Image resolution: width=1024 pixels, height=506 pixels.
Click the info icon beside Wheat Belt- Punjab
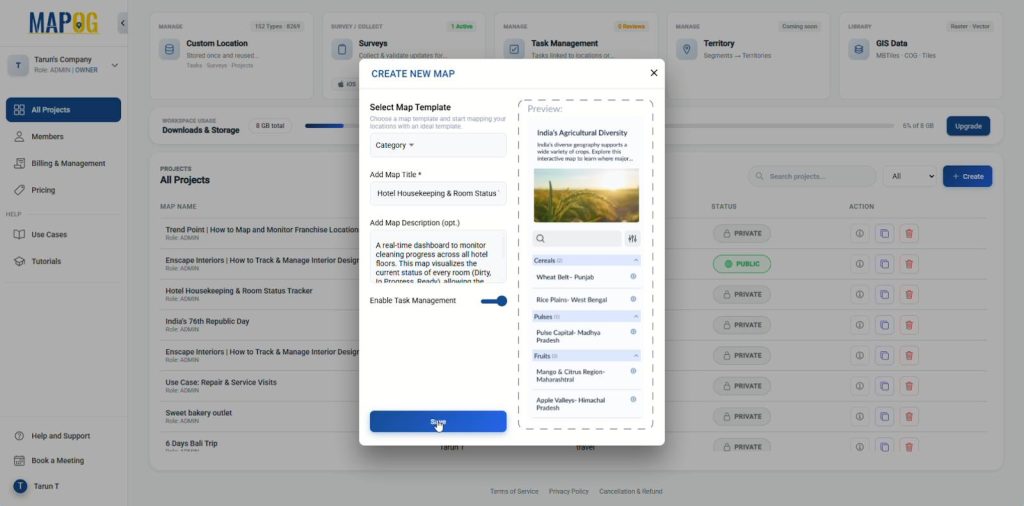[633, 276]
